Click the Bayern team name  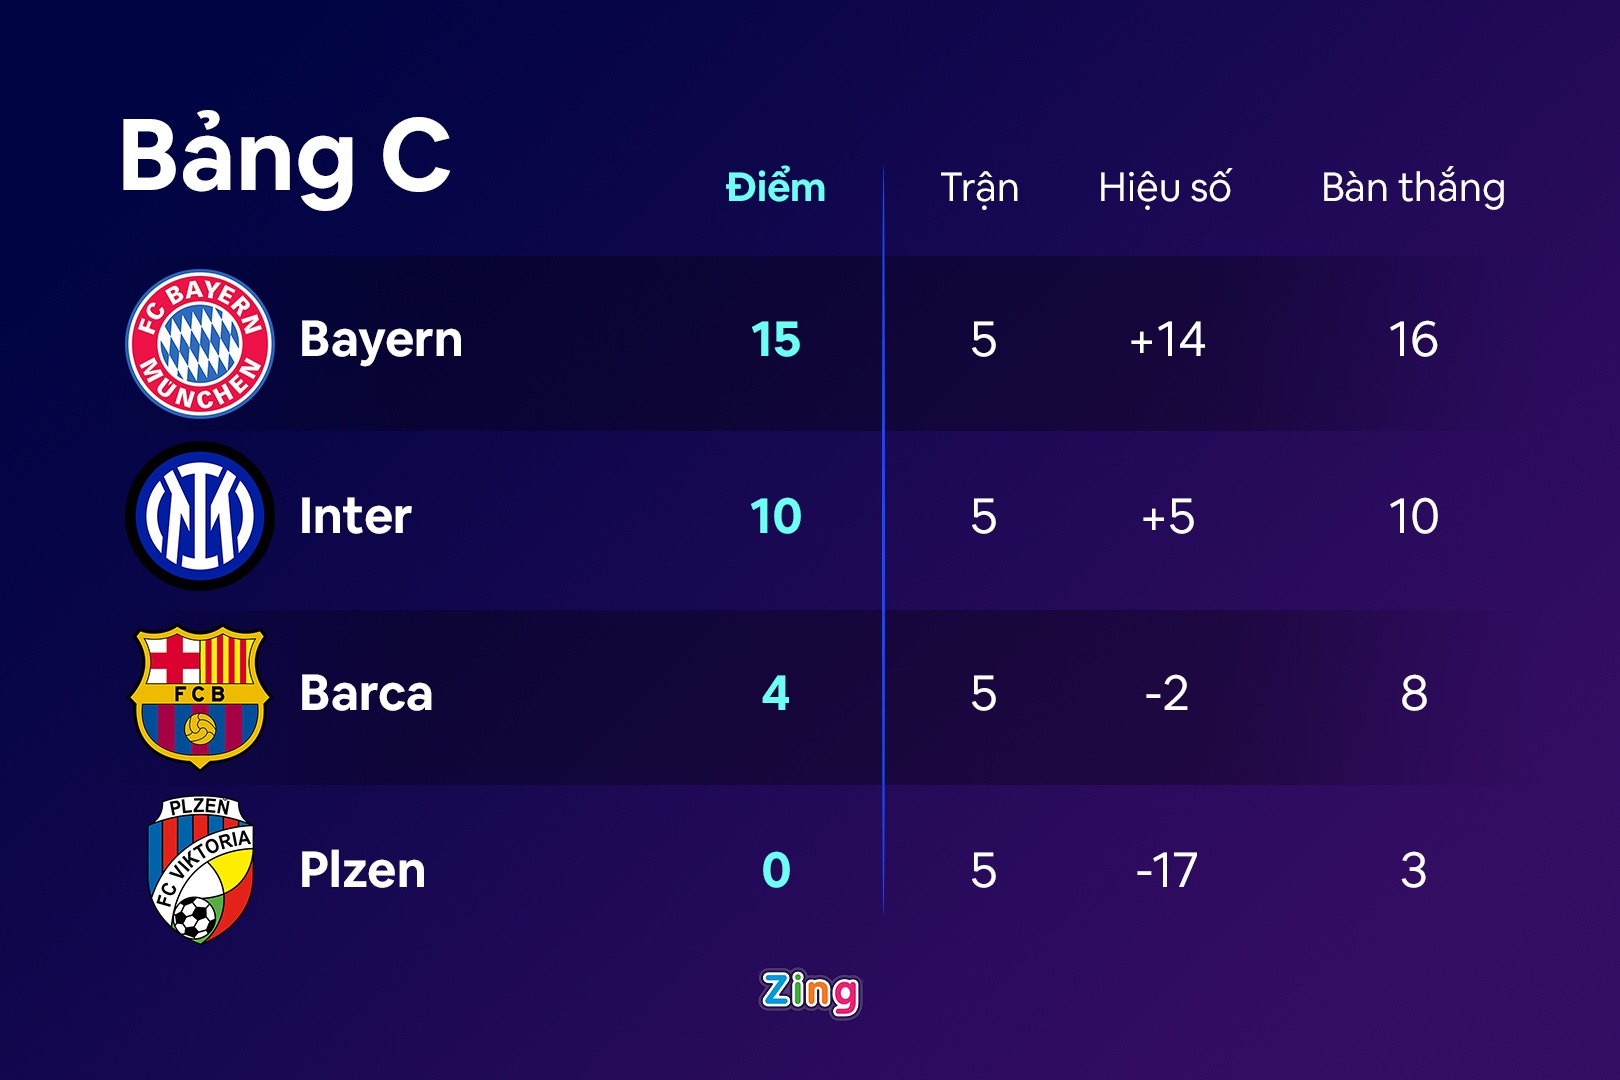(x=381, y=340)
